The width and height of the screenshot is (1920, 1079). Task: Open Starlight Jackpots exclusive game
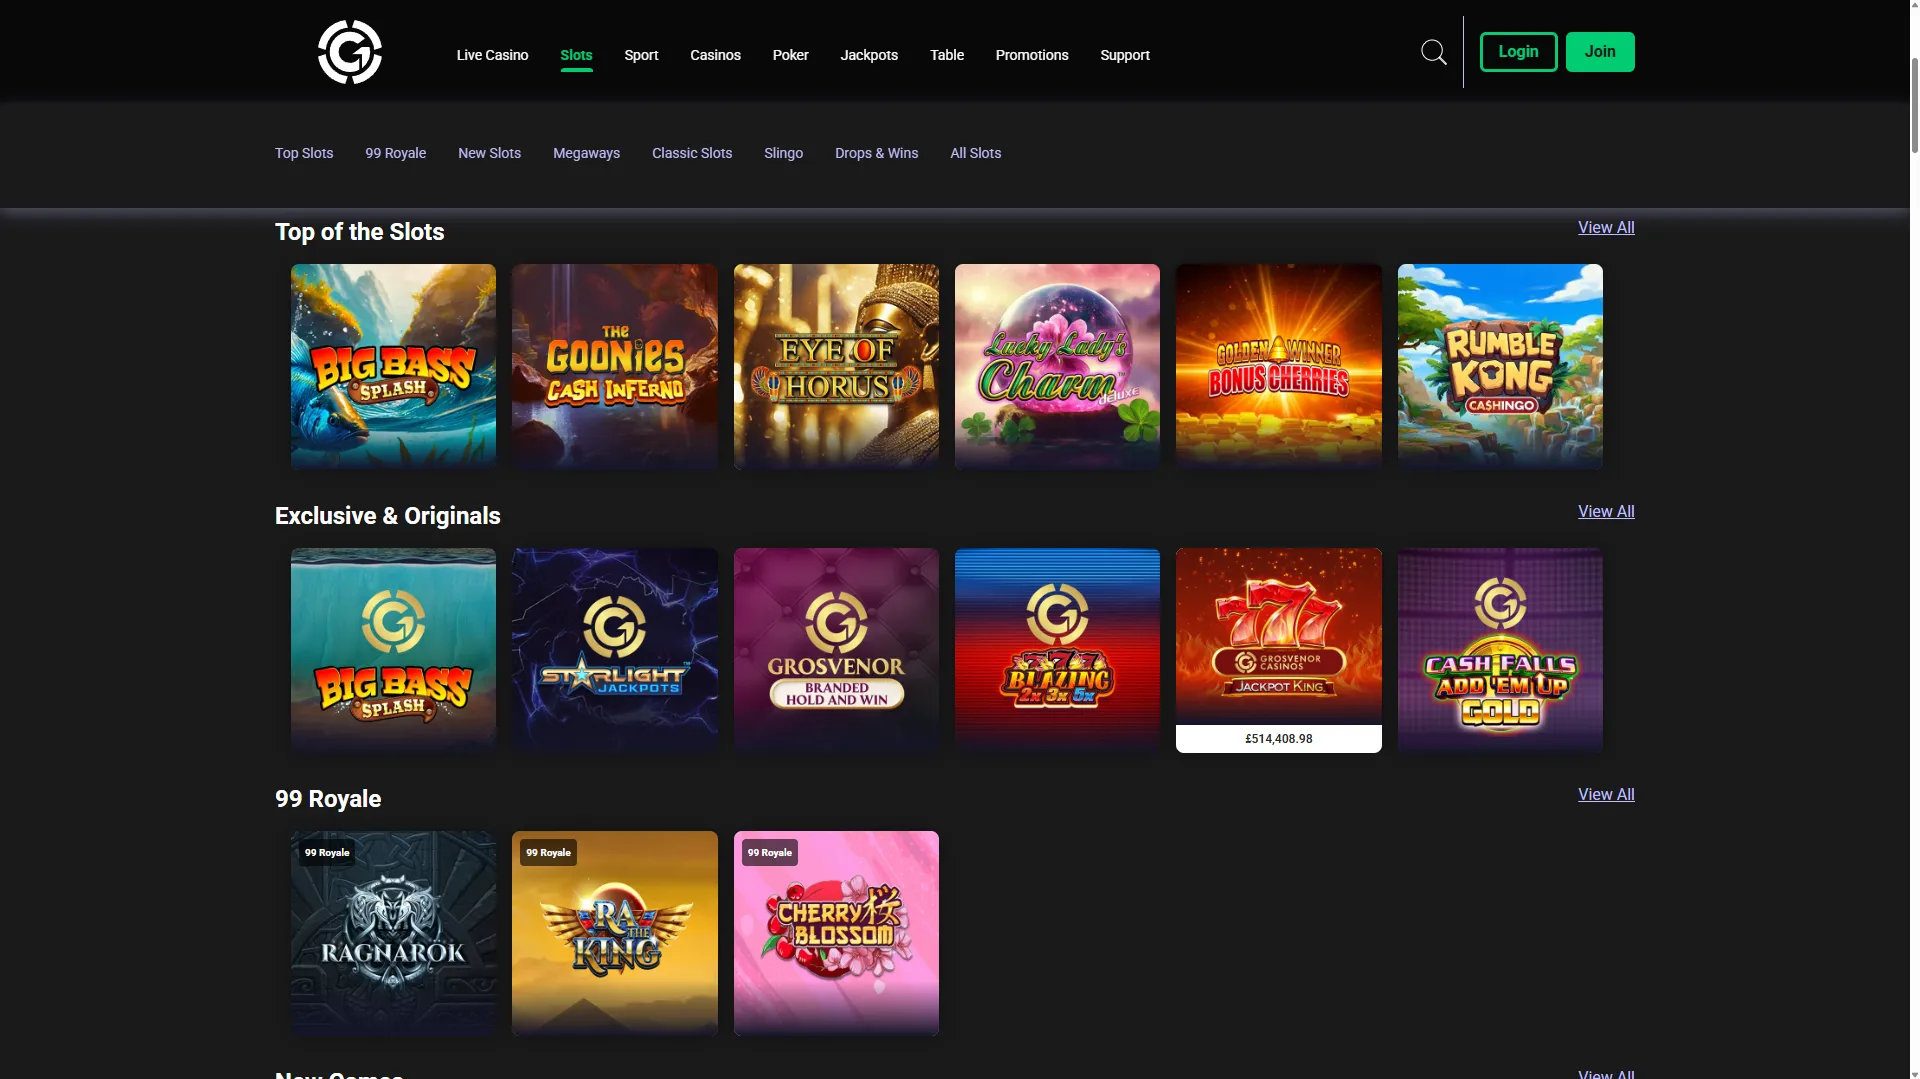click(615, 650)
